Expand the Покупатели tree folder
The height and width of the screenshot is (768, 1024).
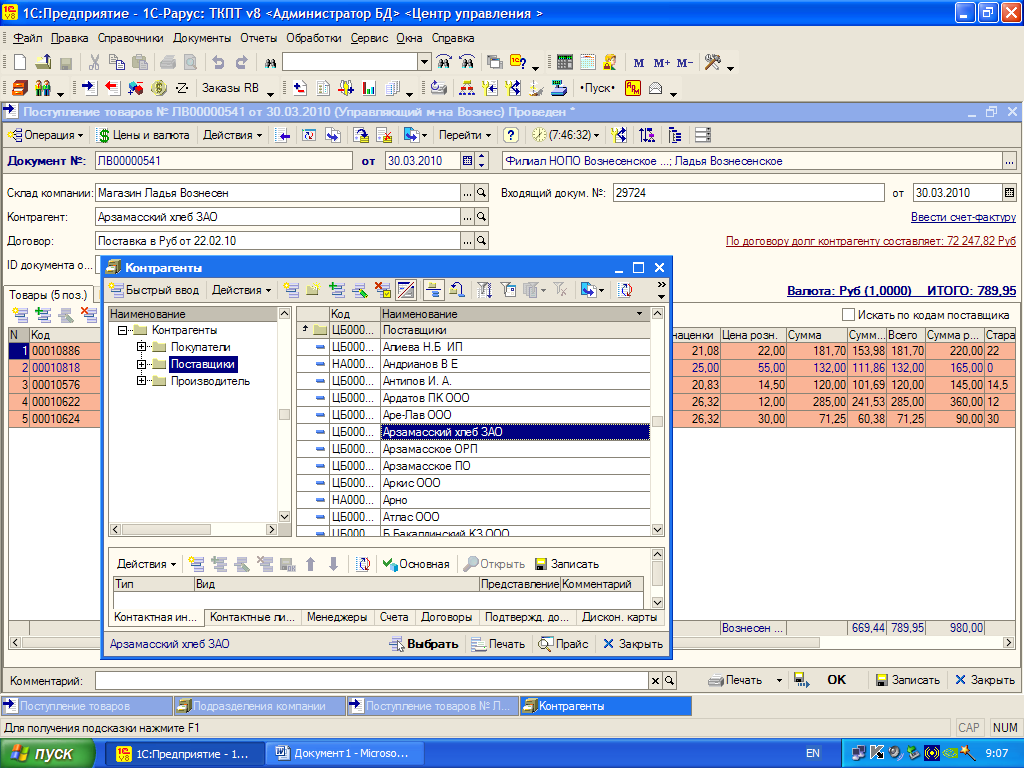tap(141, 347)
